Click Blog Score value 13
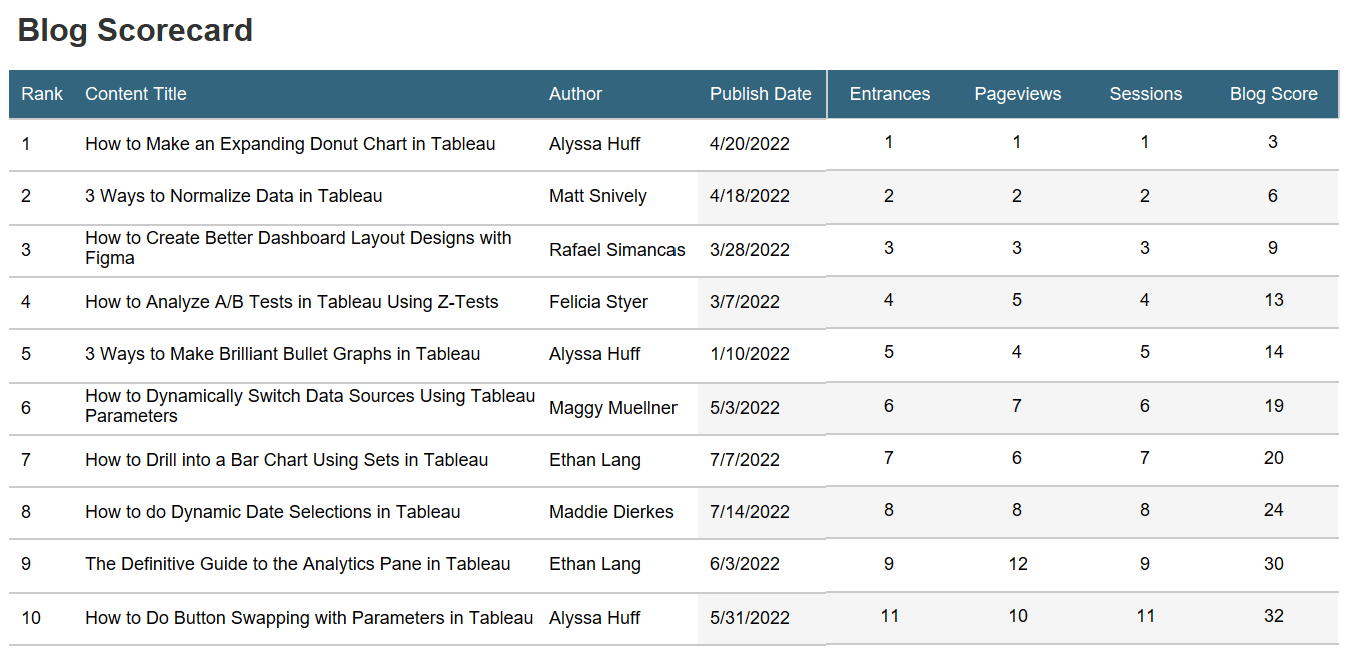 (1273, 300)
